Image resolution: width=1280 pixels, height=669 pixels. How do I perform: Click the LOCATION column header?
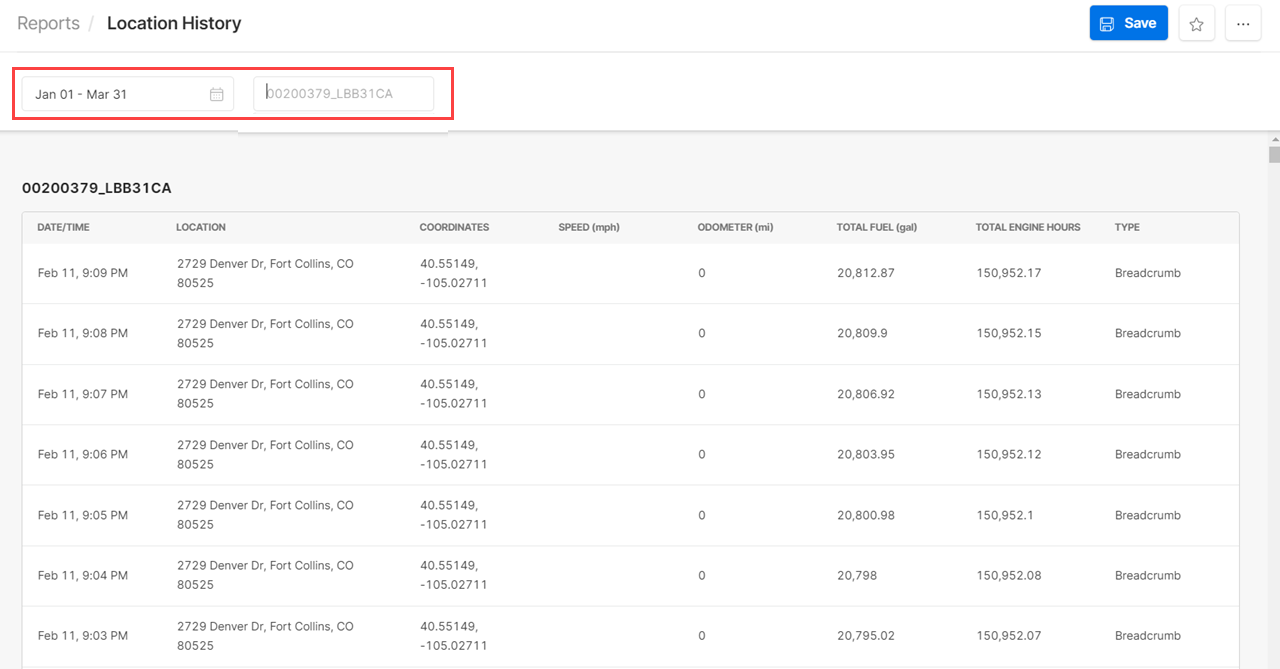[201, 227]
